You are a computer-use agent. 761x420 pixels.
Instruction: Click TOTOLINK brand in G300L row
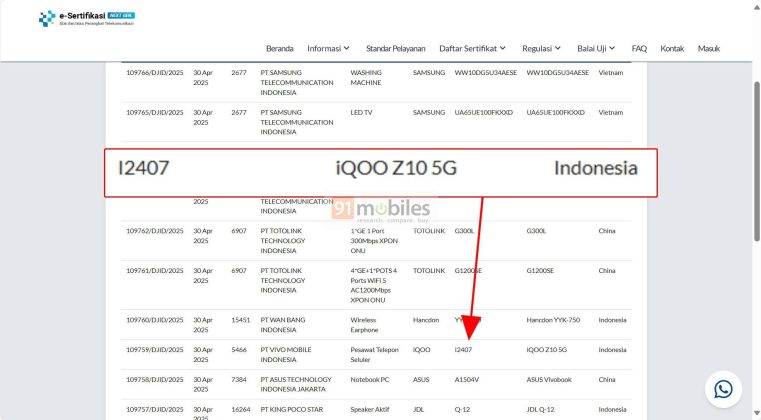[x=429, y=231]
